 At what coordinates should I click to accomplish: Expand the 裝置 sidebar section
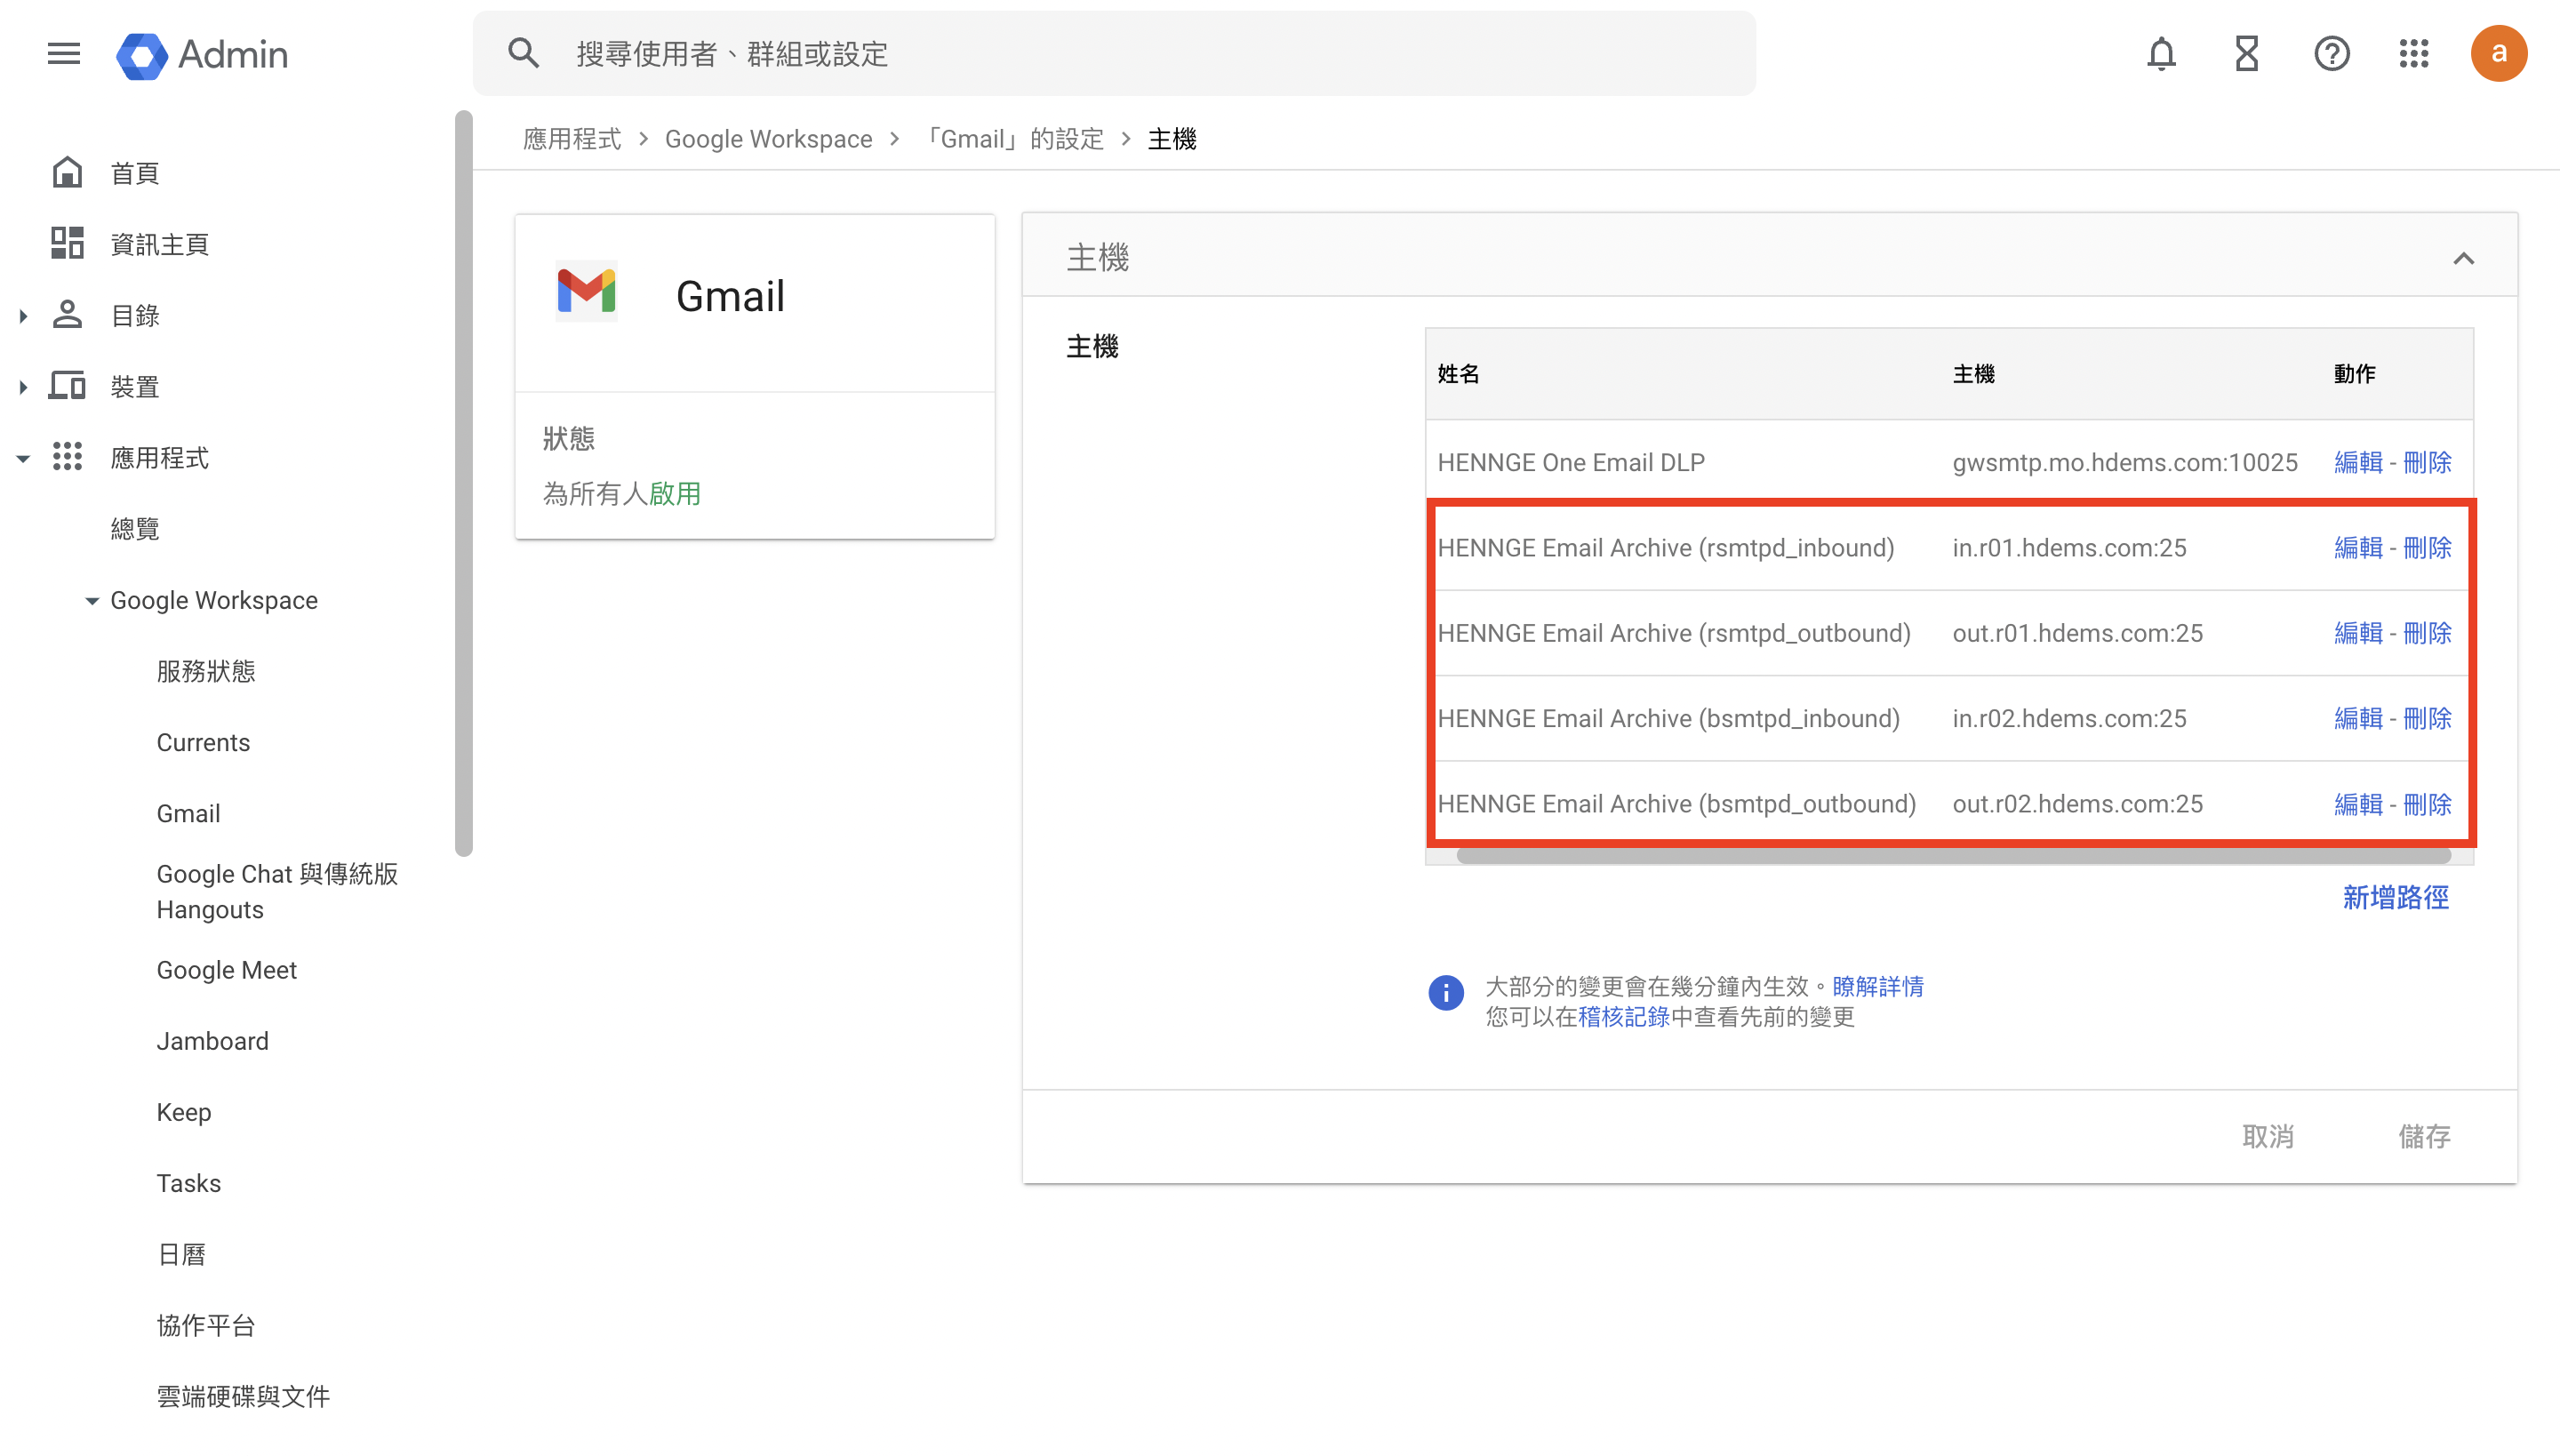pyautogui.click(x=23, y=387)
